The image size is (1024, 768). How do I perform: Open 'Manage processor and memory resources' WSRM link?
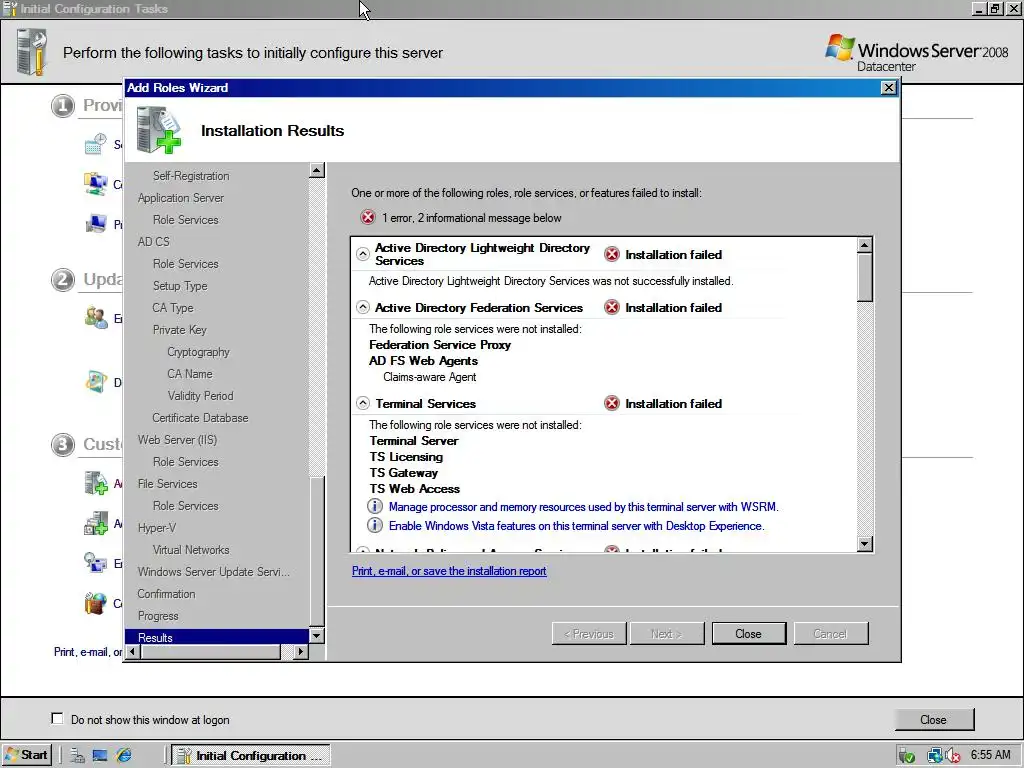click(583, 506)
